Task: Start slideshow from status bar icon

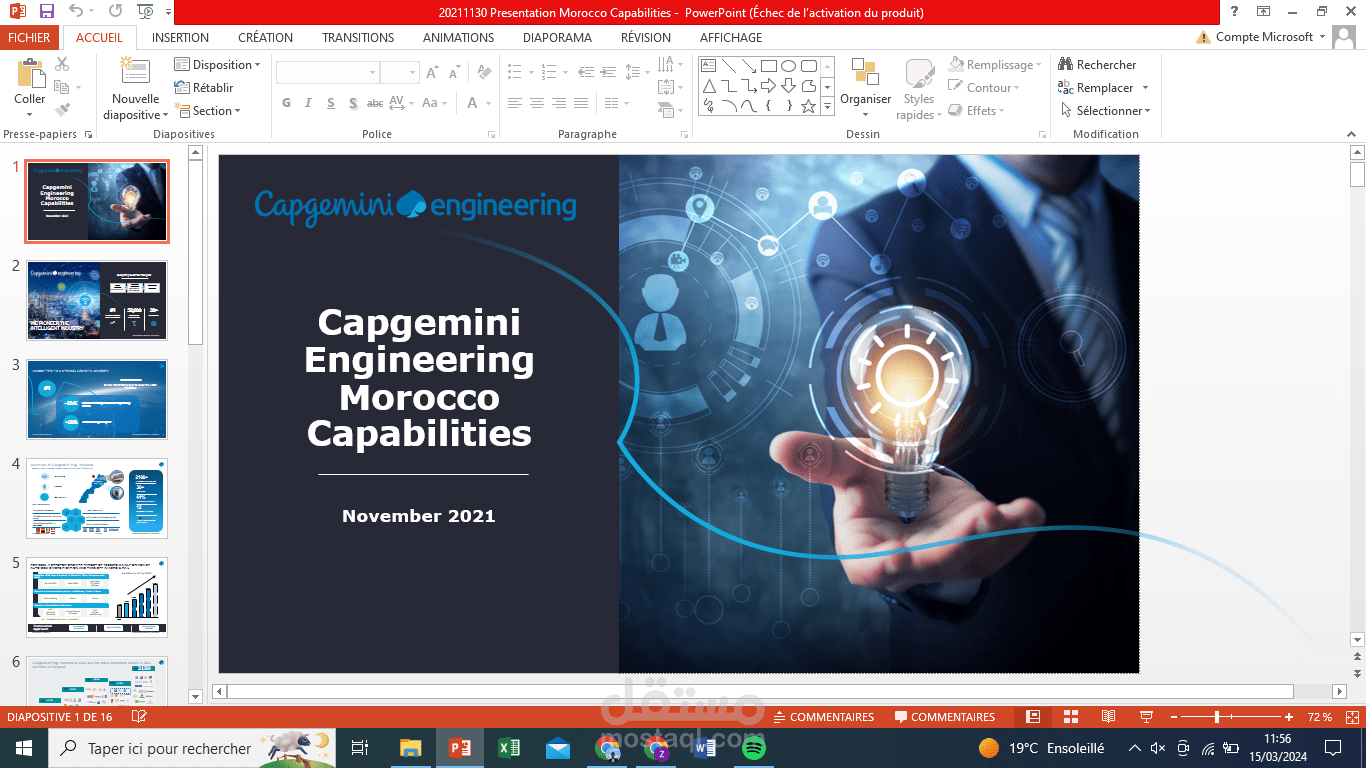Action: (x=1147, y=717)
